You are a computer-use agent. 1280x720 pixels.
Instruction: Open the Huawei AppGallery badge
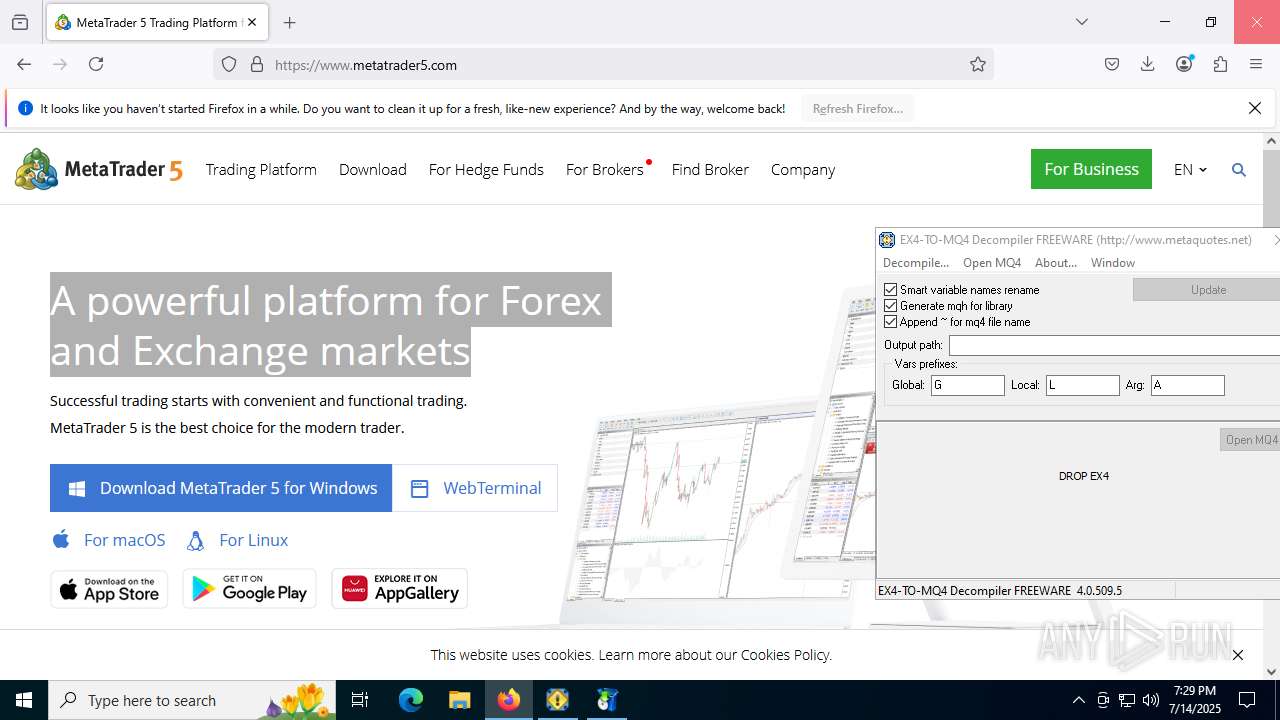(x=400, y=589)
